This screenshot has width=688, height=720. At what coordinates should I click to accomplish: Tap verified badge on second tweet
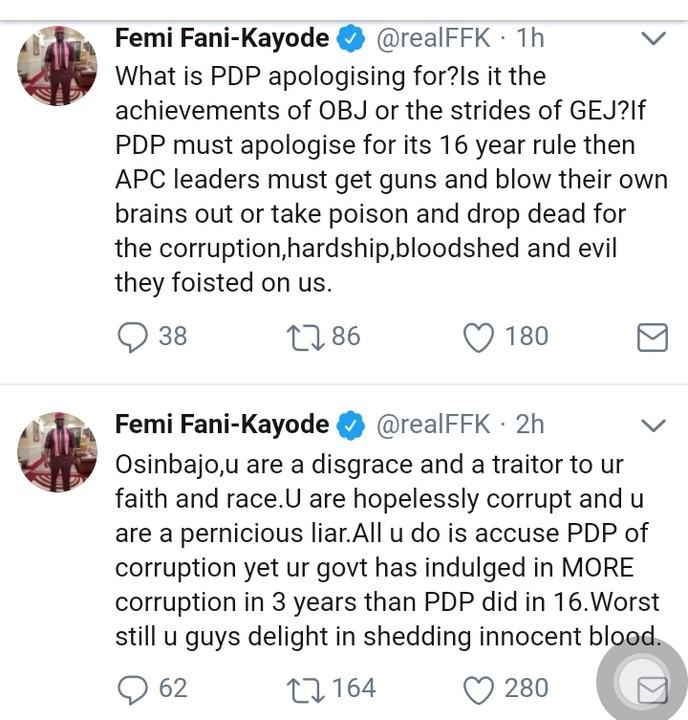point(350,425)
